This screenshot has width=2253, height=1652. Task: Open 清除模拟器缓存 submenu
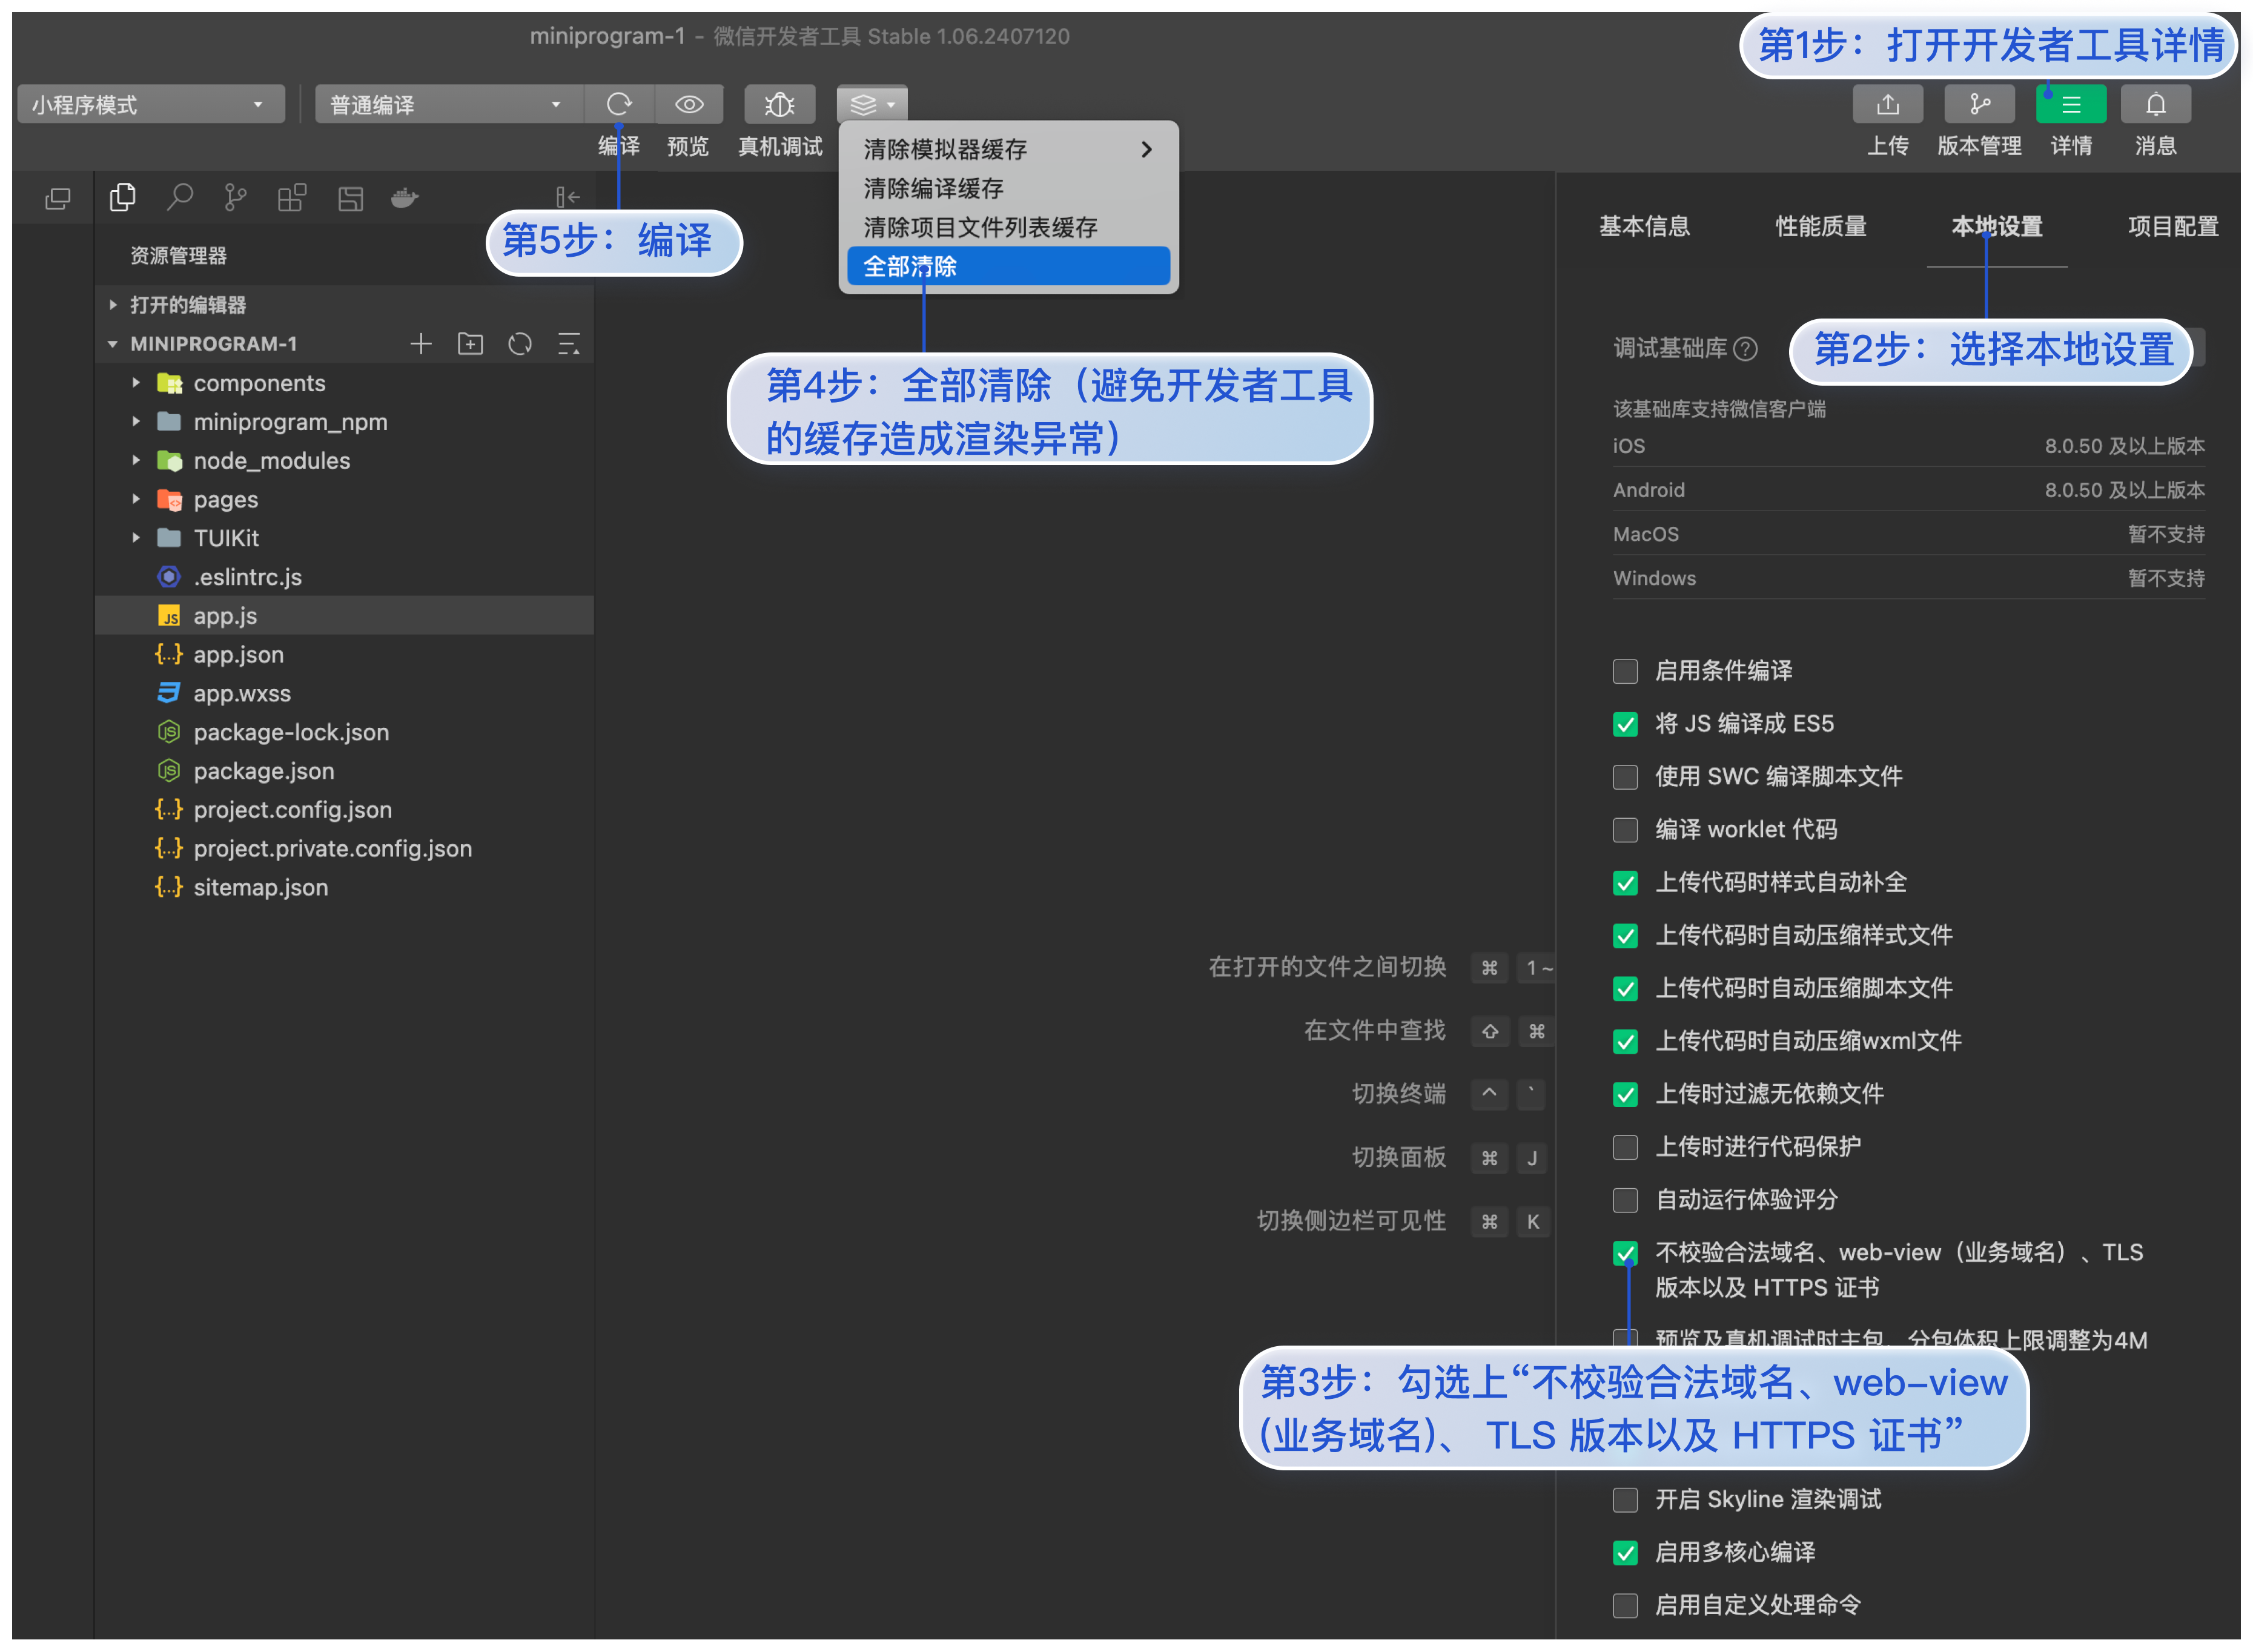coord(1008,149)
